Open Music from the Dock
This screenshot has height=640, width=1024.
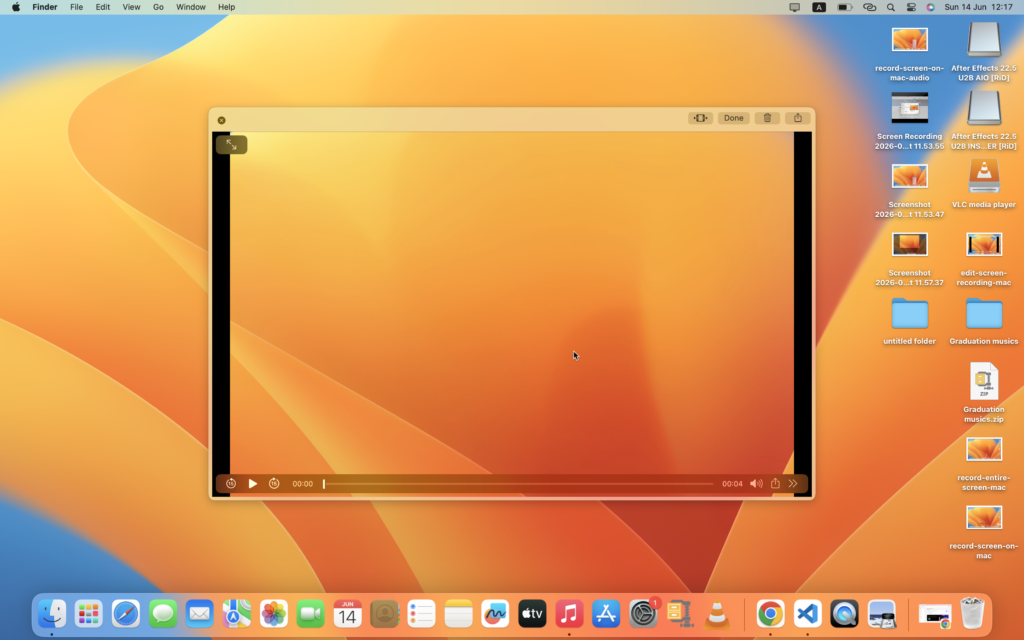pyautogui.click(x=569, y=614)
